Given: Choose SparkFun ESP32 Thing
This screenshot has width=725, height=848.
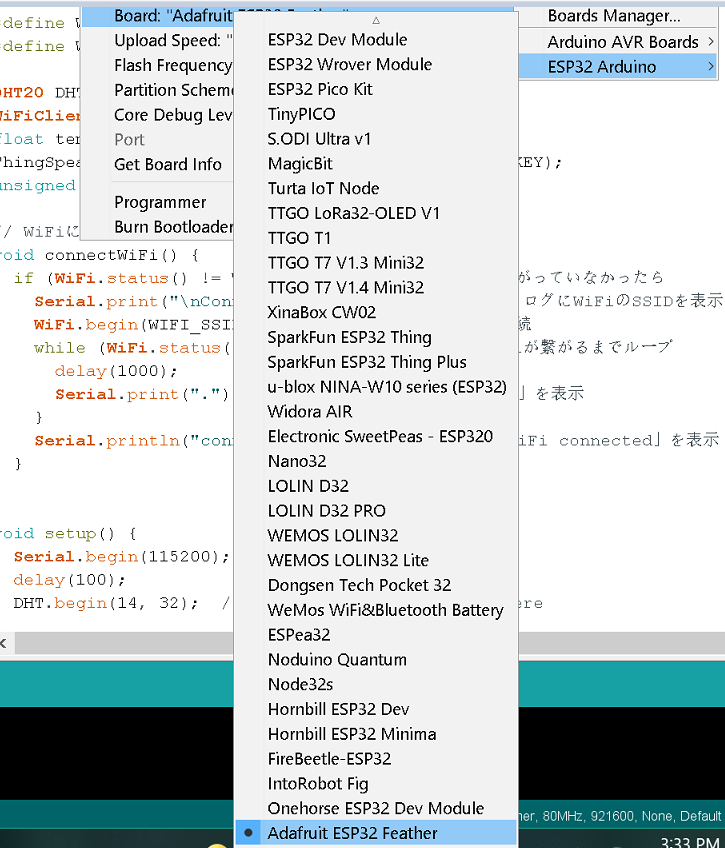Looking at the screenshot, I should 376,337.
